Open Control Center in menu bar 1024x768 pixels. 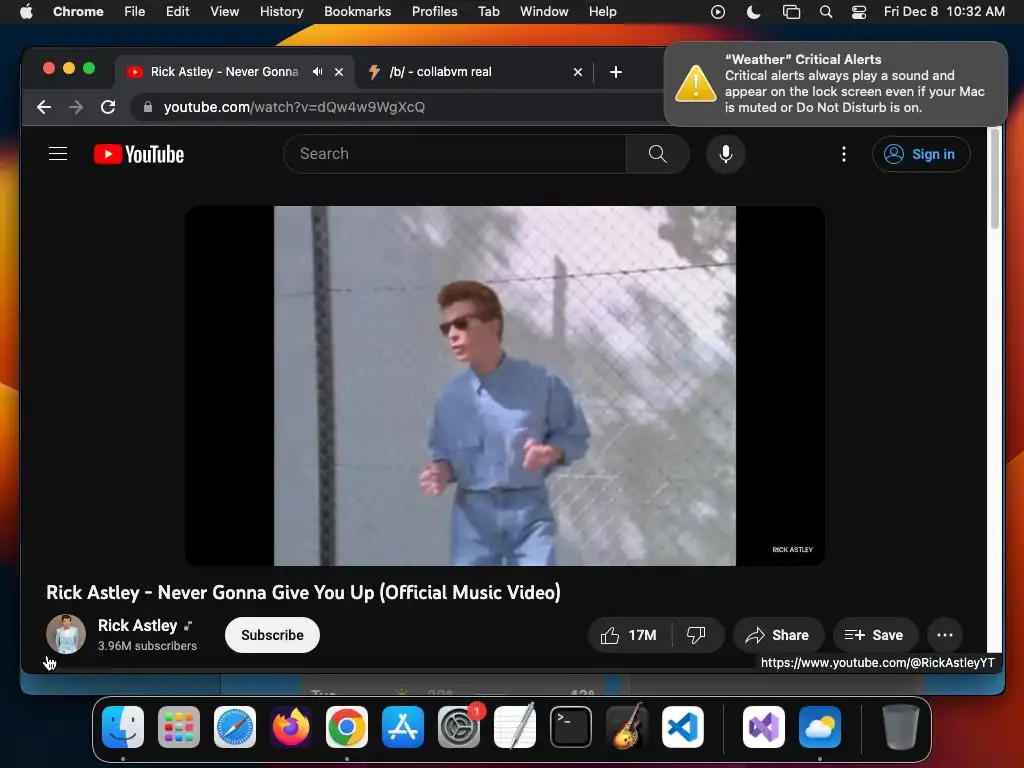pyautogui.click(x=859, y=12)
